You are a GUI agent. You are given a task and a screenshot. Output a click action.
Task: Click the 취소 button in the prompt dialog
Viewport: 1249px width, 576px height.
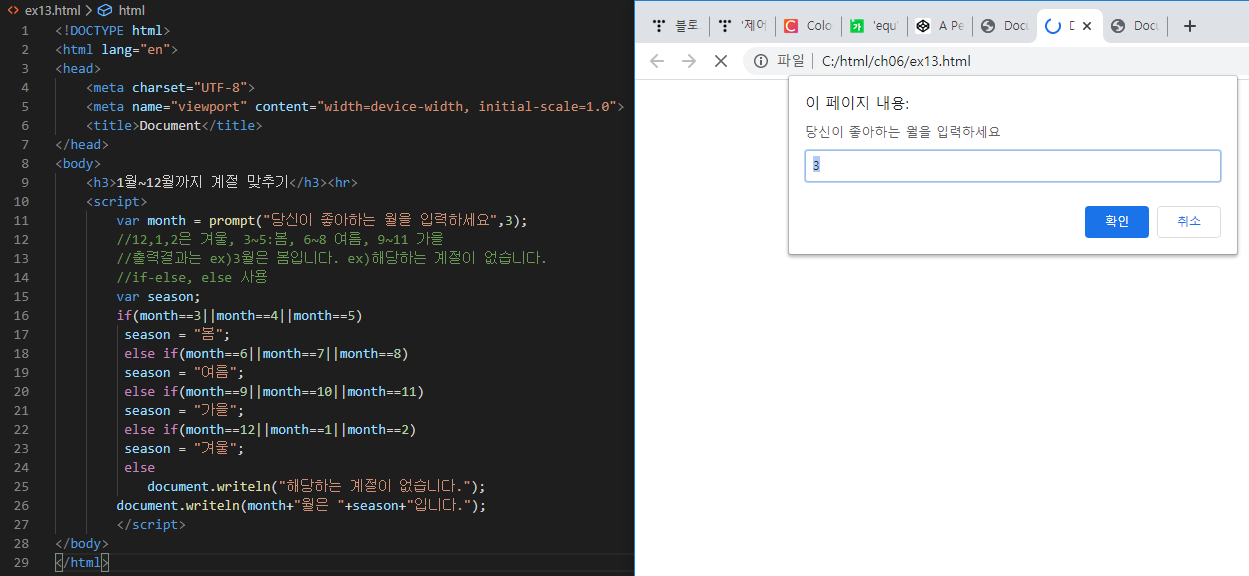pyautogui.click(x=1188, y=222)
